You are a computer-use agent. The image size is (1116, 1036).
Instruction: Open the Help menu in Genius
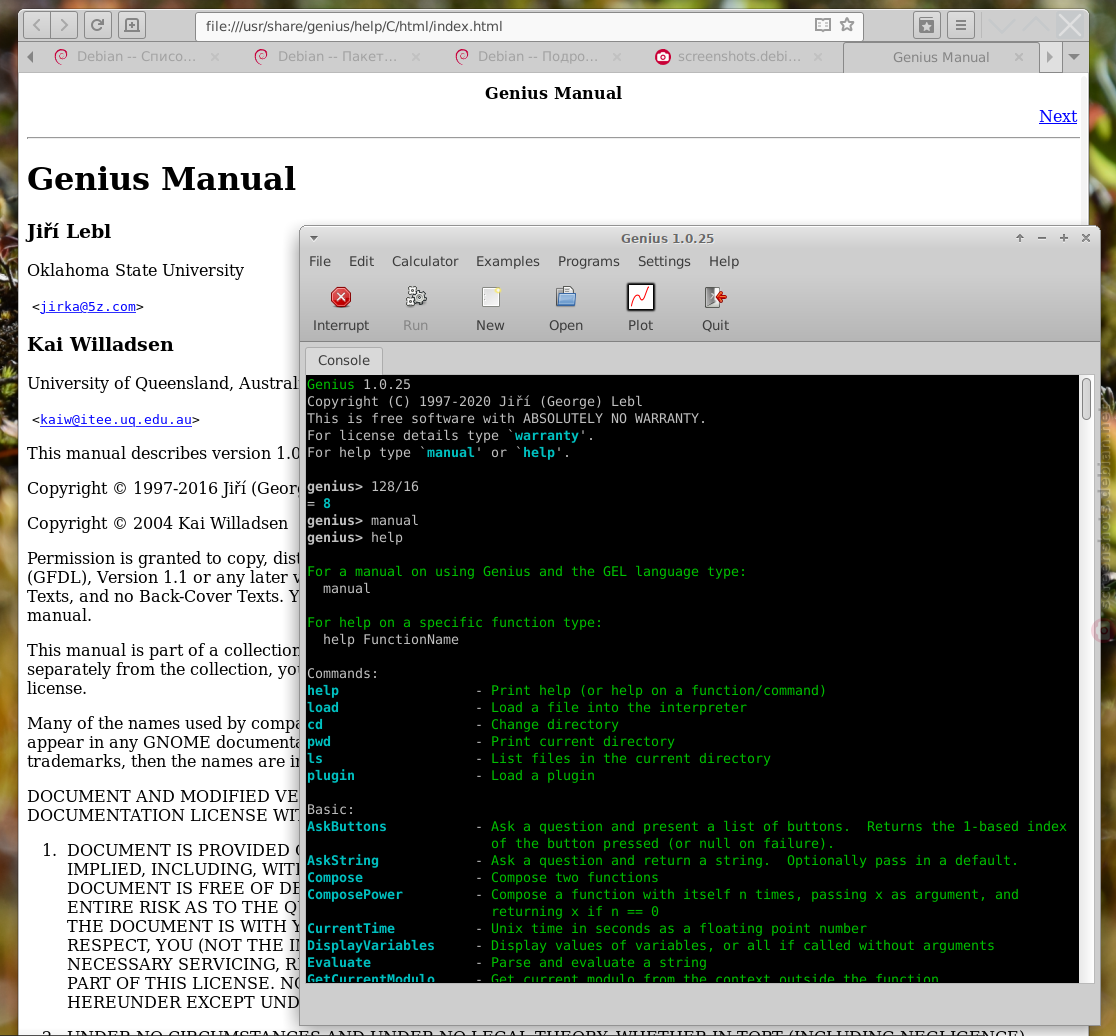724,261
